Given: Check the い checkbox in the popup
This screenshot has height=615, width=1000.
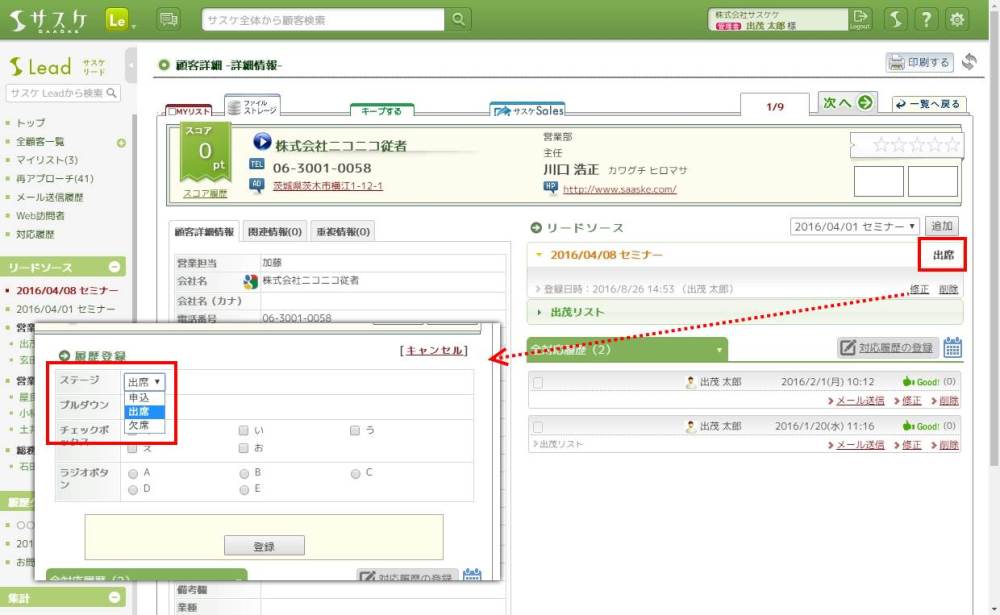Looking at the screenshot, I should tap(244, 431).
